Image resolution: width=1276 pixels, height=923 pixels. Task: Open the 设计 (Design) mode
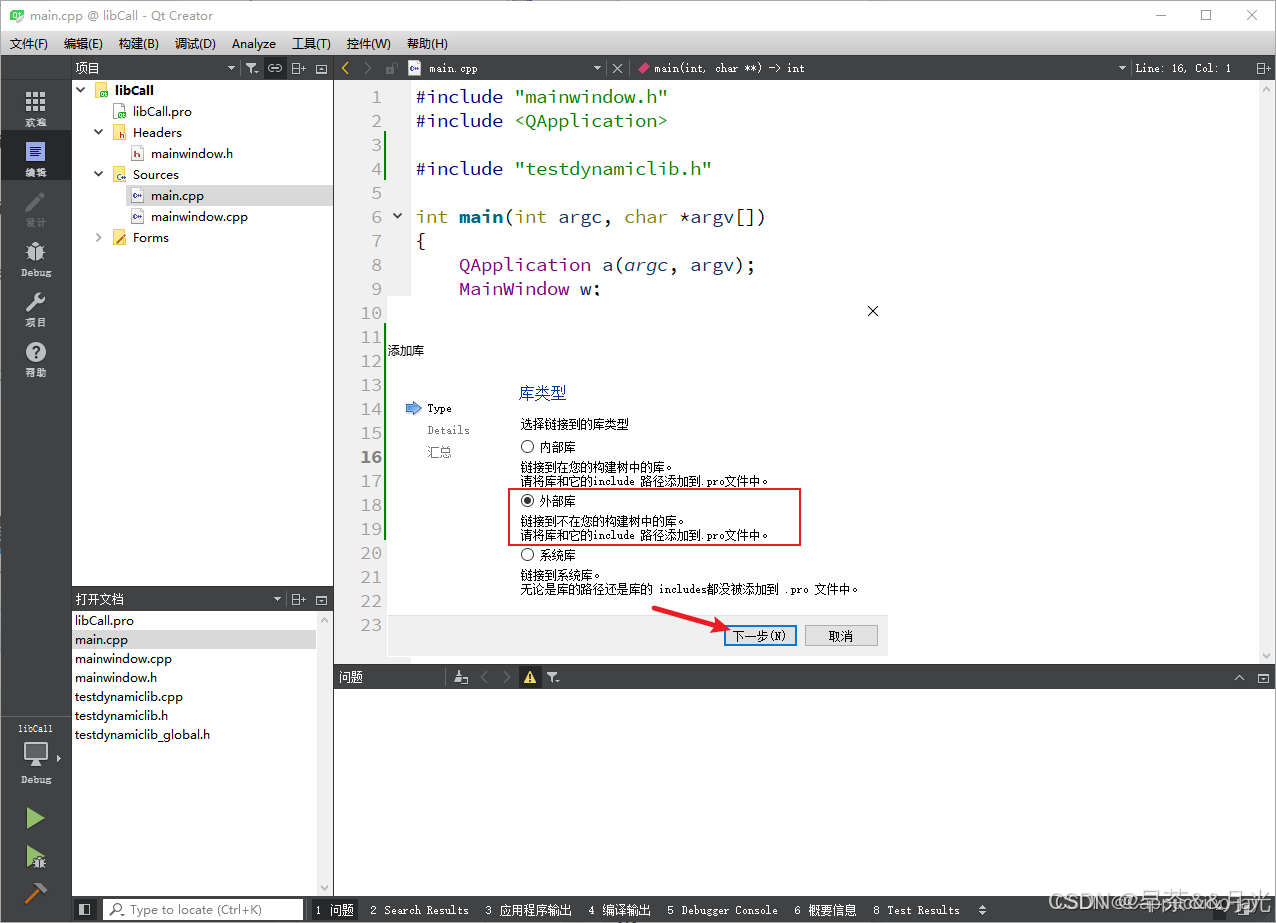[x=36, y=208]
